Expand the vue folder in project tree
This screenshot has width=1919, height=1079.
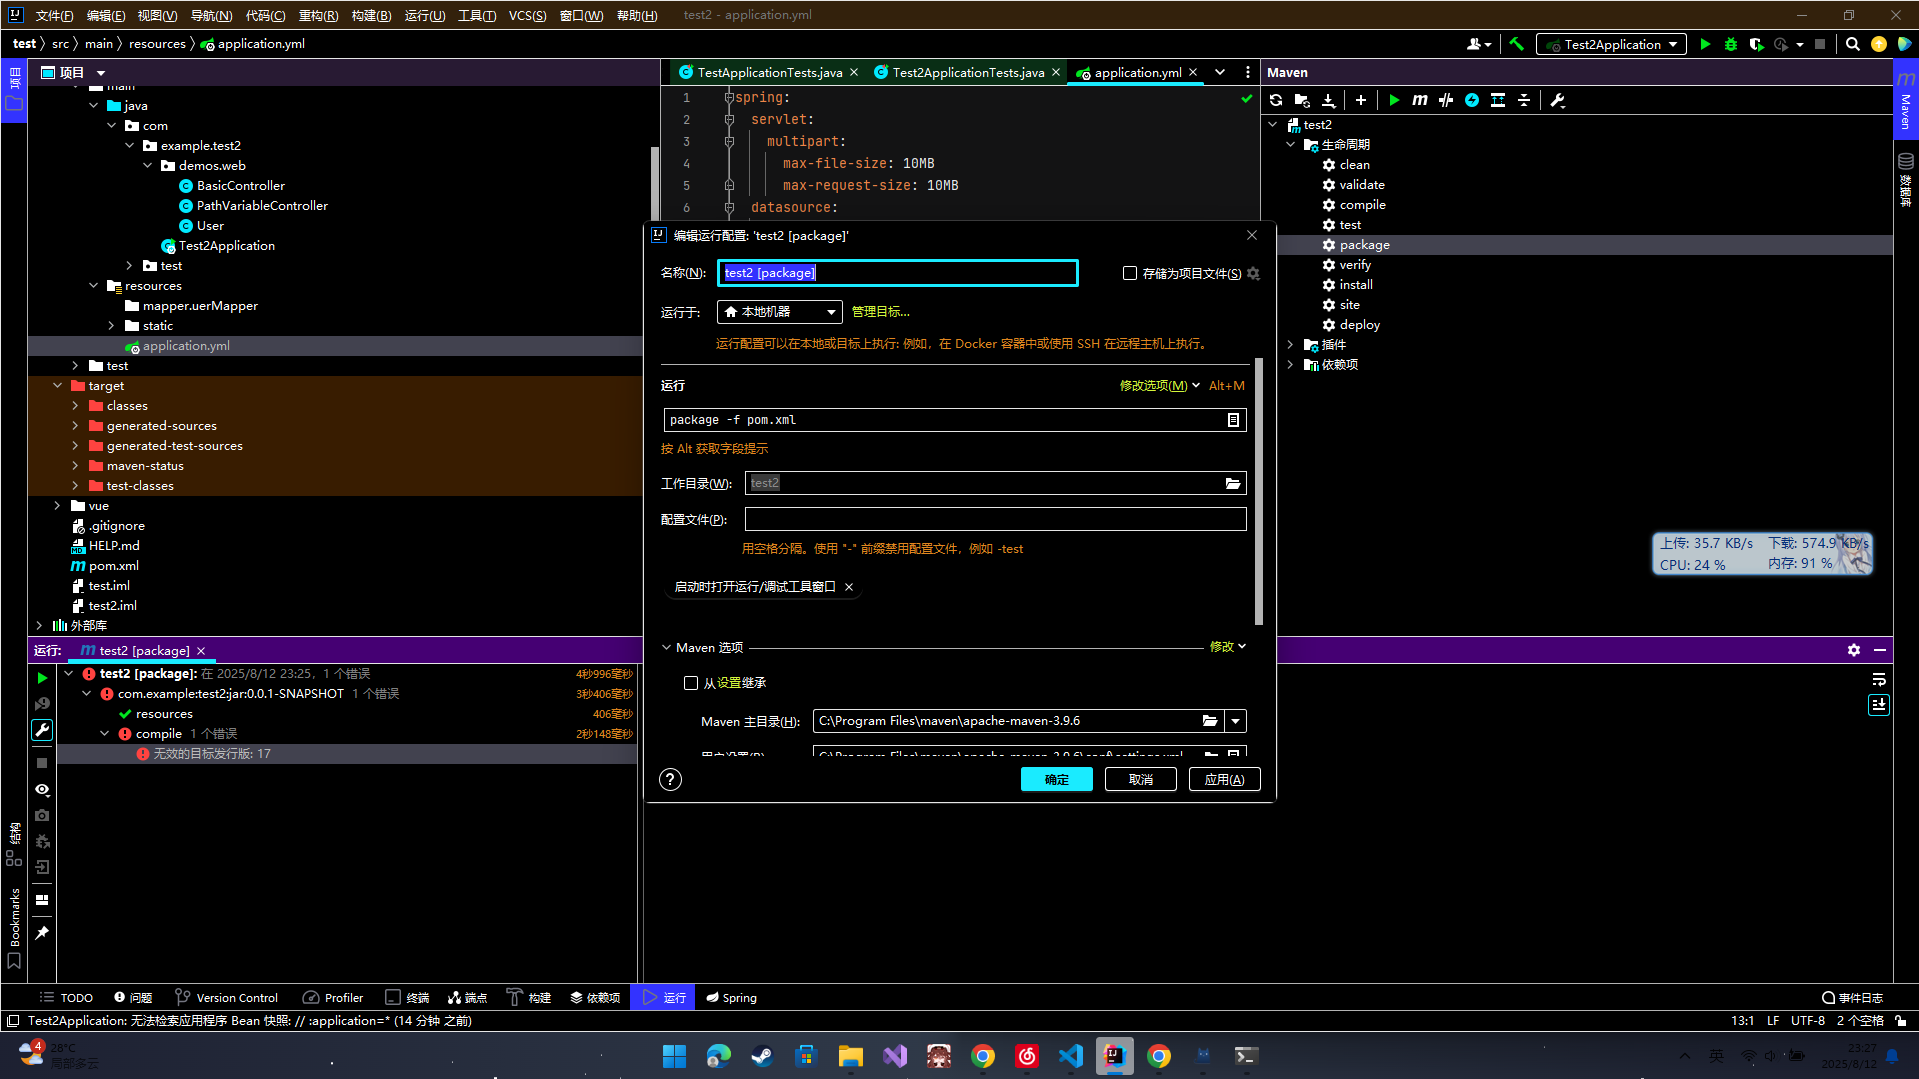coord(58,506)
